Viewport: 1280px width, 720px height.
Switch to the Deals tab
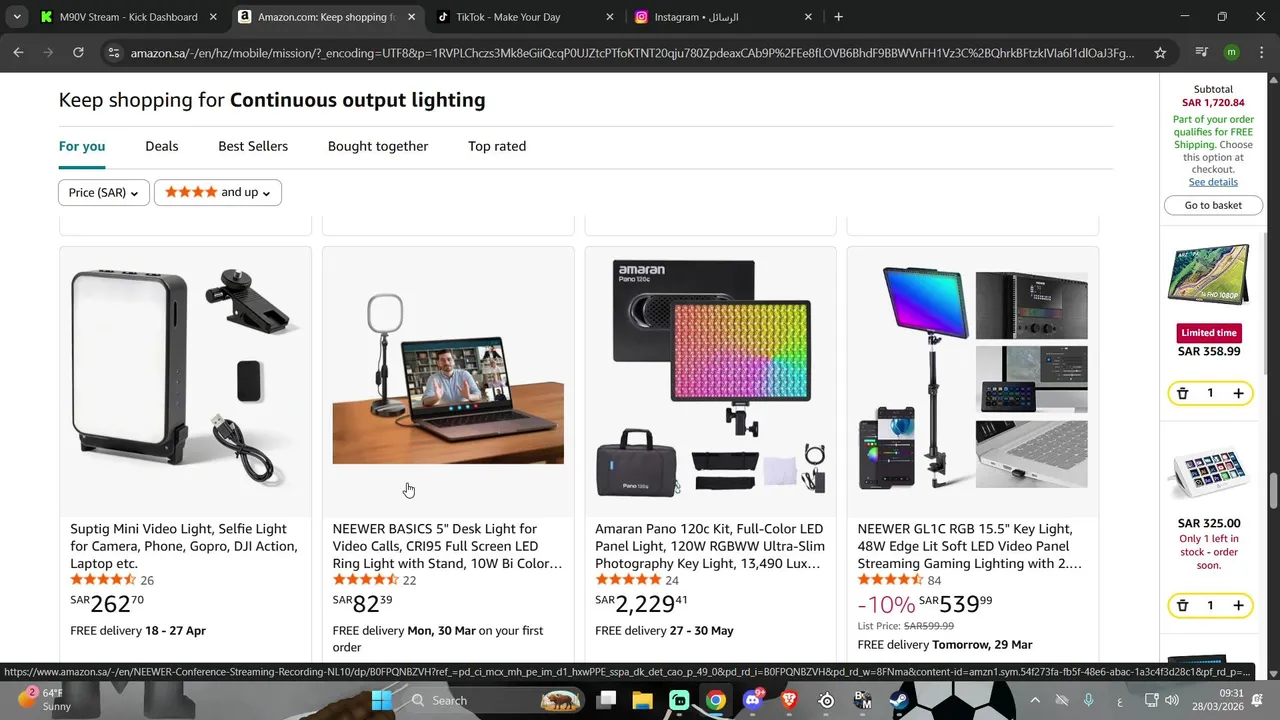click(161, 146)
